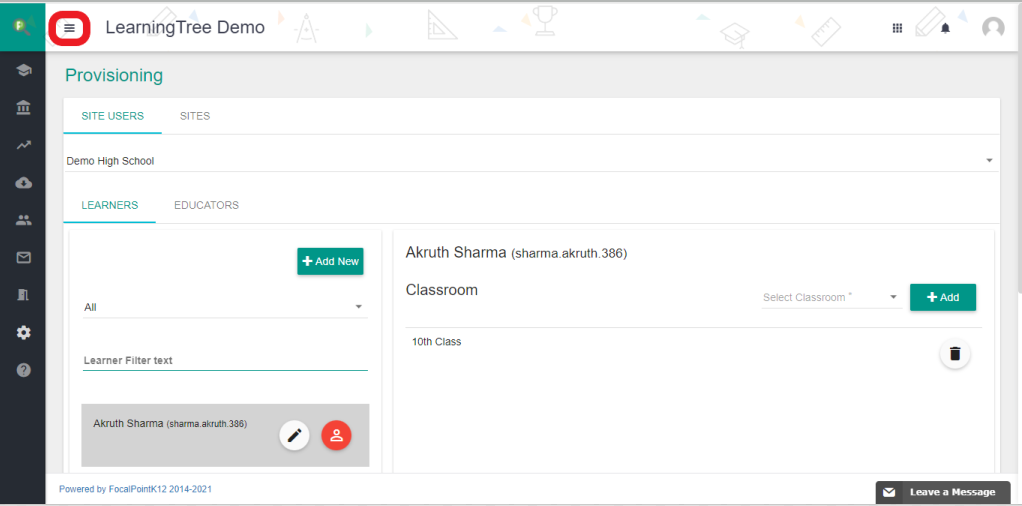Click the Learner Filter text field
Screen dimensions: 1022x506
pyautogui.click(x=224, y=360)
